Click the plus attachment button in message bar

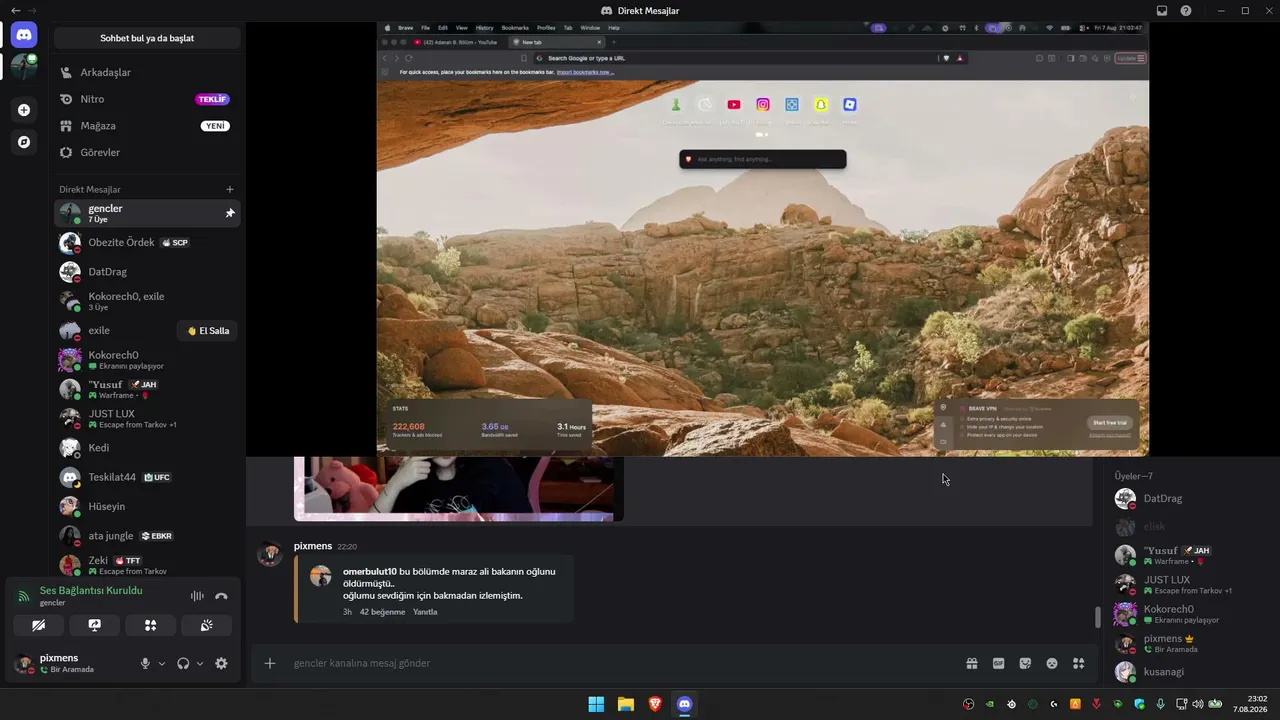click(270, 663)
